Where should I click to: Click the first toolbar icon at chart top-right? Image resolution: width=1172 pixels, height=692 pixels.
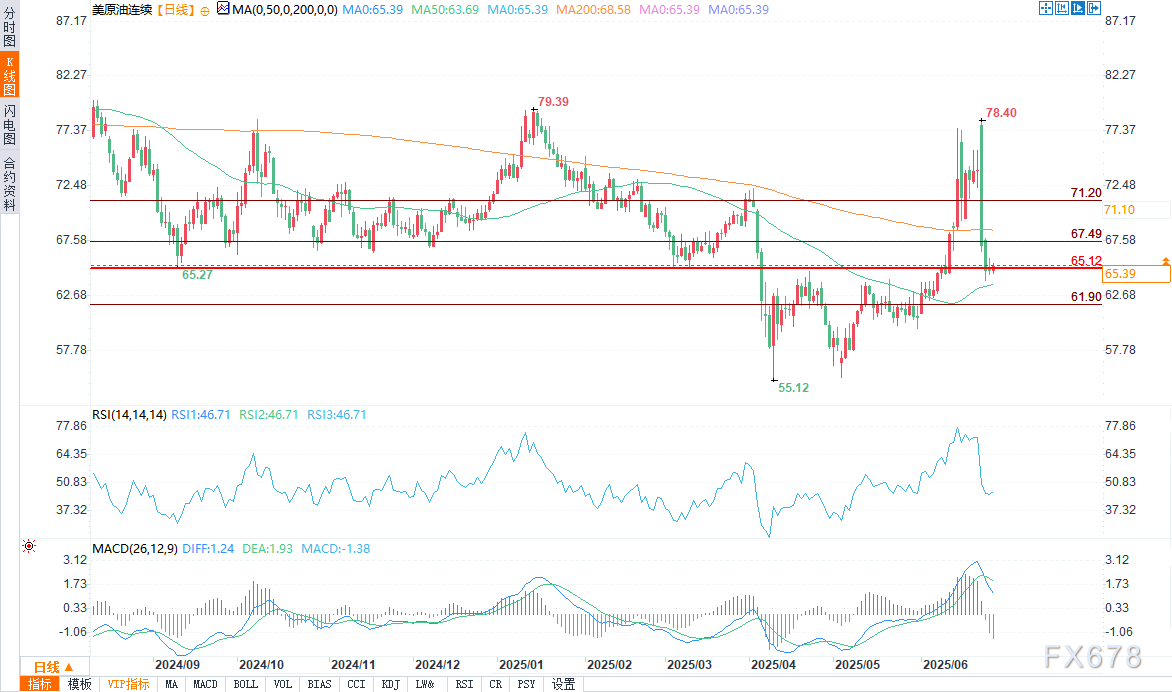(x=1047, y=8)
